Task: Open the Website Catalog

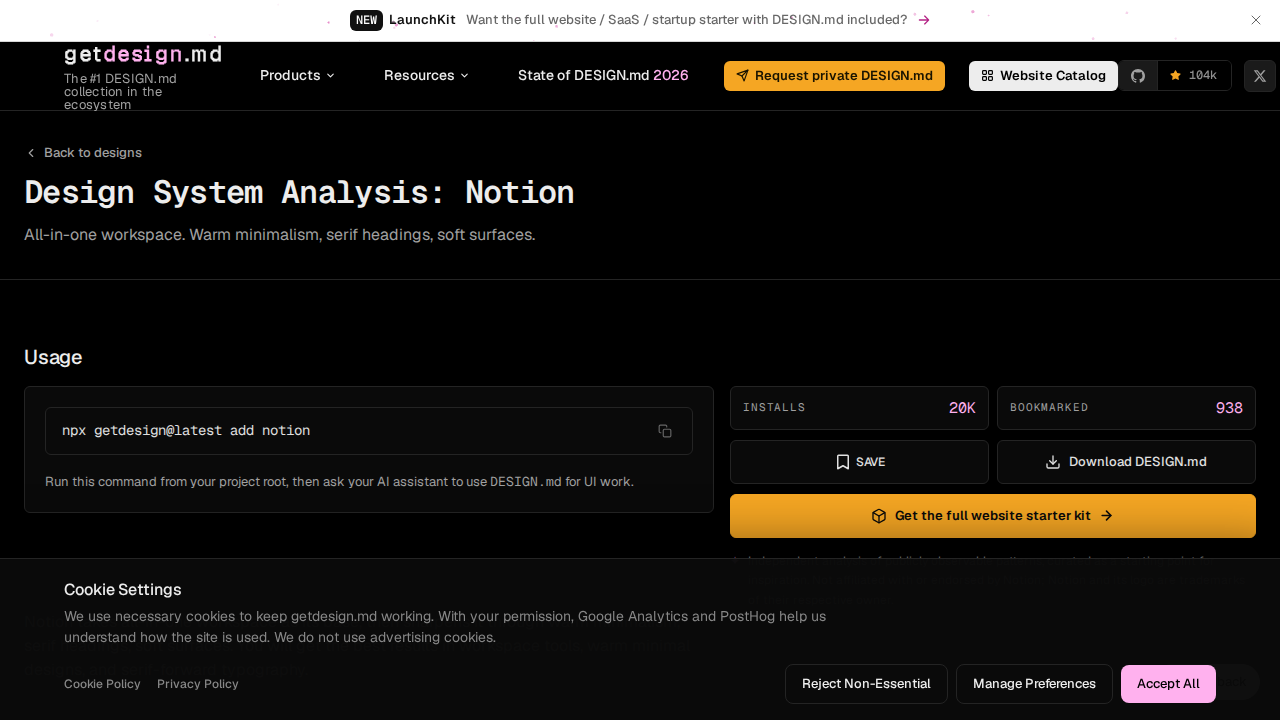Action: click(x=1043, y=76)
